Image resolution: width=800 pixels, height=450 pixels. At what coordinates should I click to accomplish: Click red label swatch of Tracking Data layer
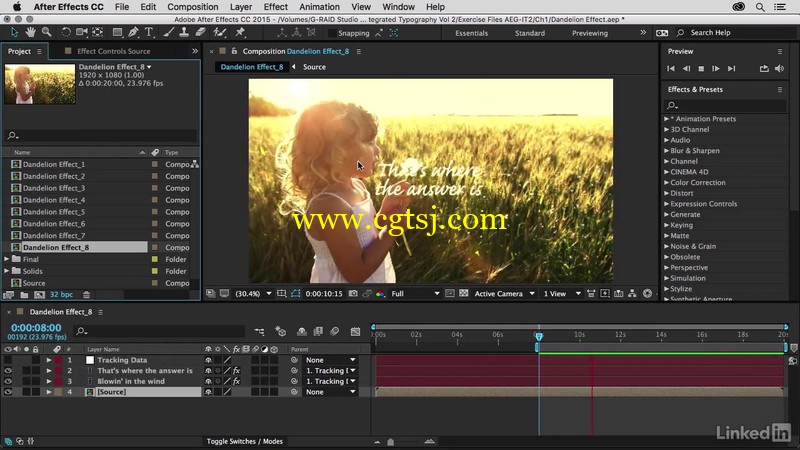click(x=58, y=360)
